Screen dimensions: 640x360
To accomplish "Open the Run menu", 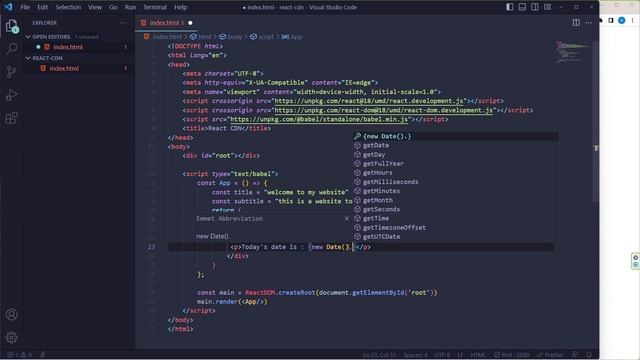I will coord(130,7).
